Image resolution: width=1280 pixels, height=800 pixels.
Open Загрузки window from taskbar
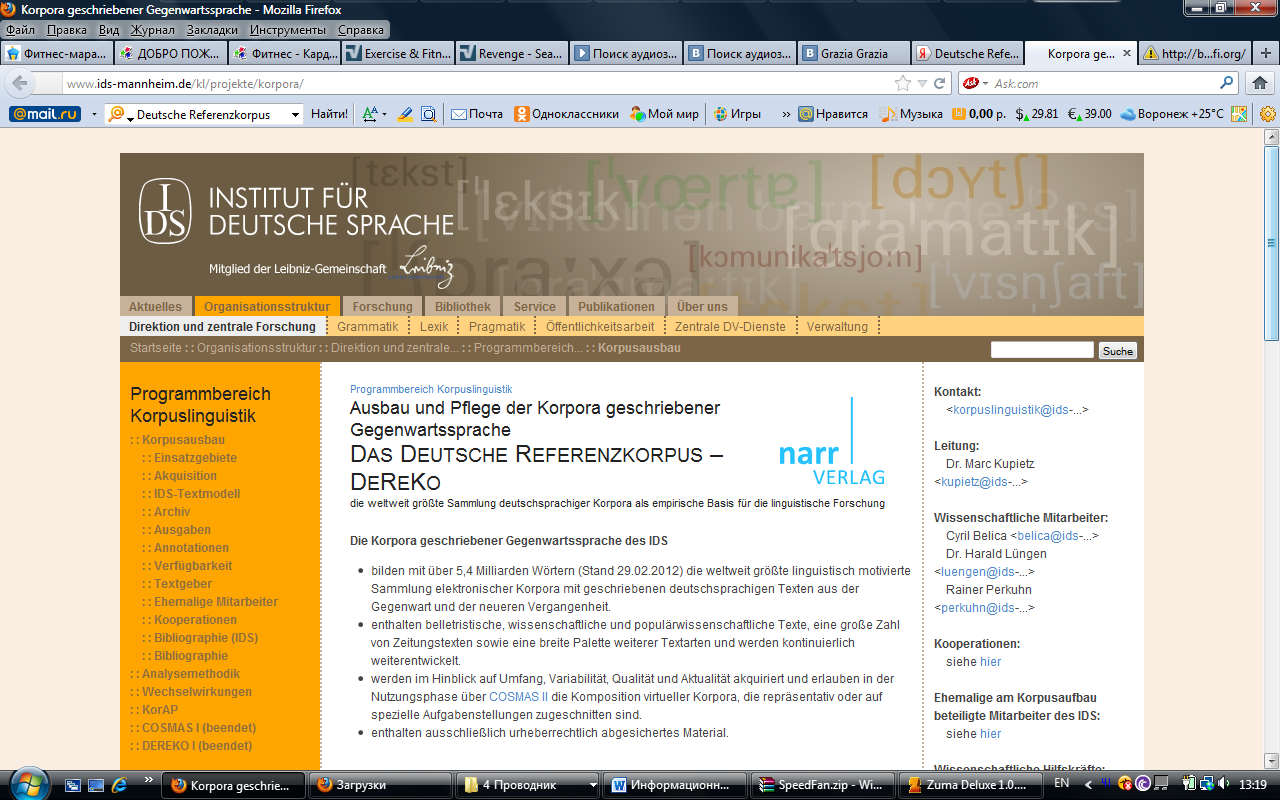[x=381, y=785]
